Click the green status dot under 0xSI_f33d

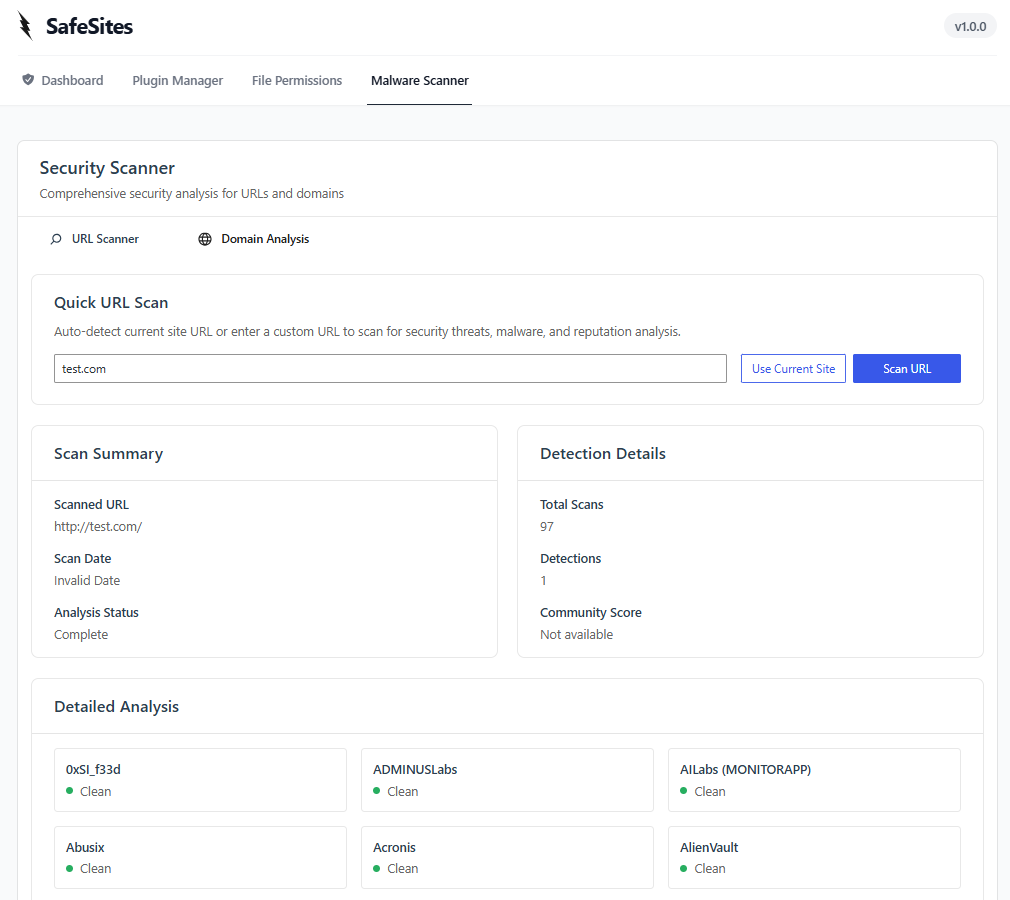click(70, 791)
